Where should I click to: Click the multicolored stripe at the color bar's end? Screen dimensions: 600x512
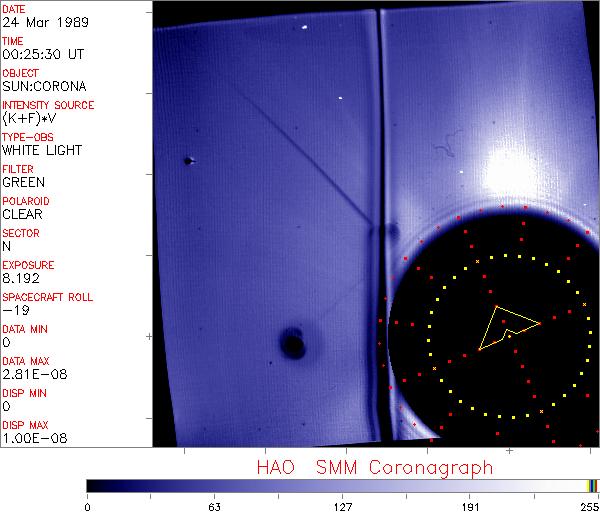click(593, 485)
